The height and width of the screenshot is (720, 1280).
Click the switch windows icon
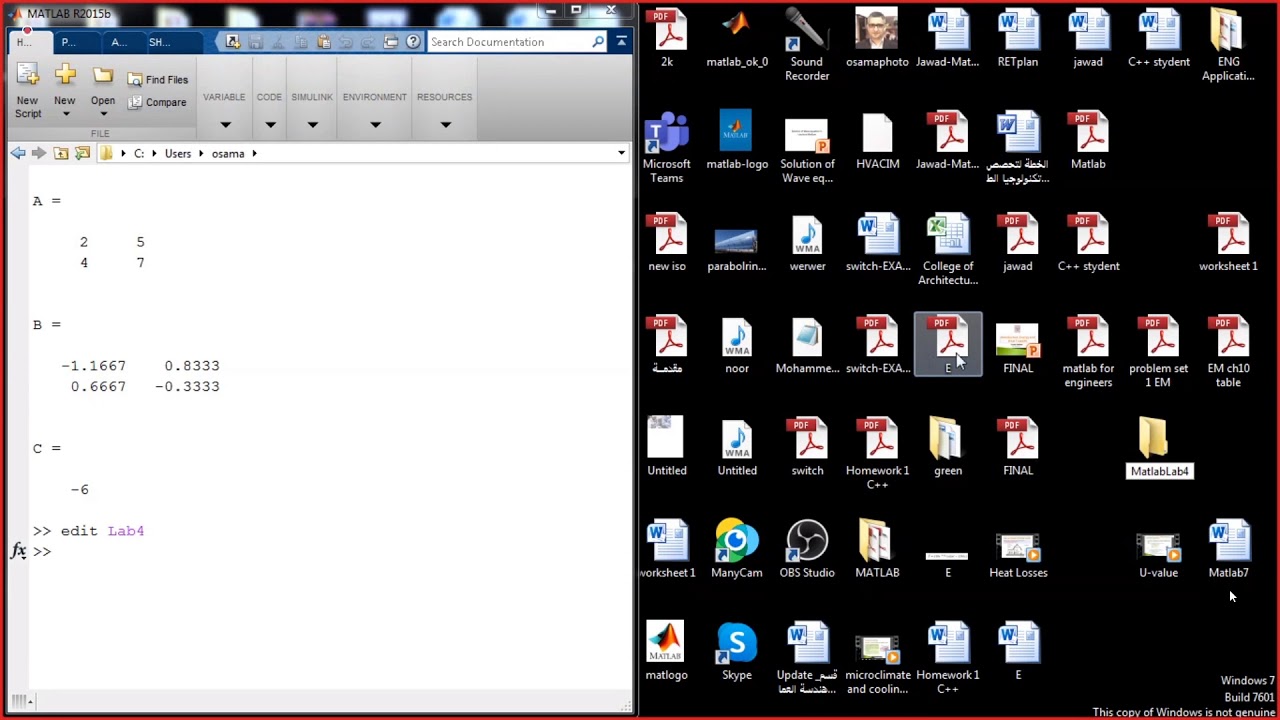(391, 42)
